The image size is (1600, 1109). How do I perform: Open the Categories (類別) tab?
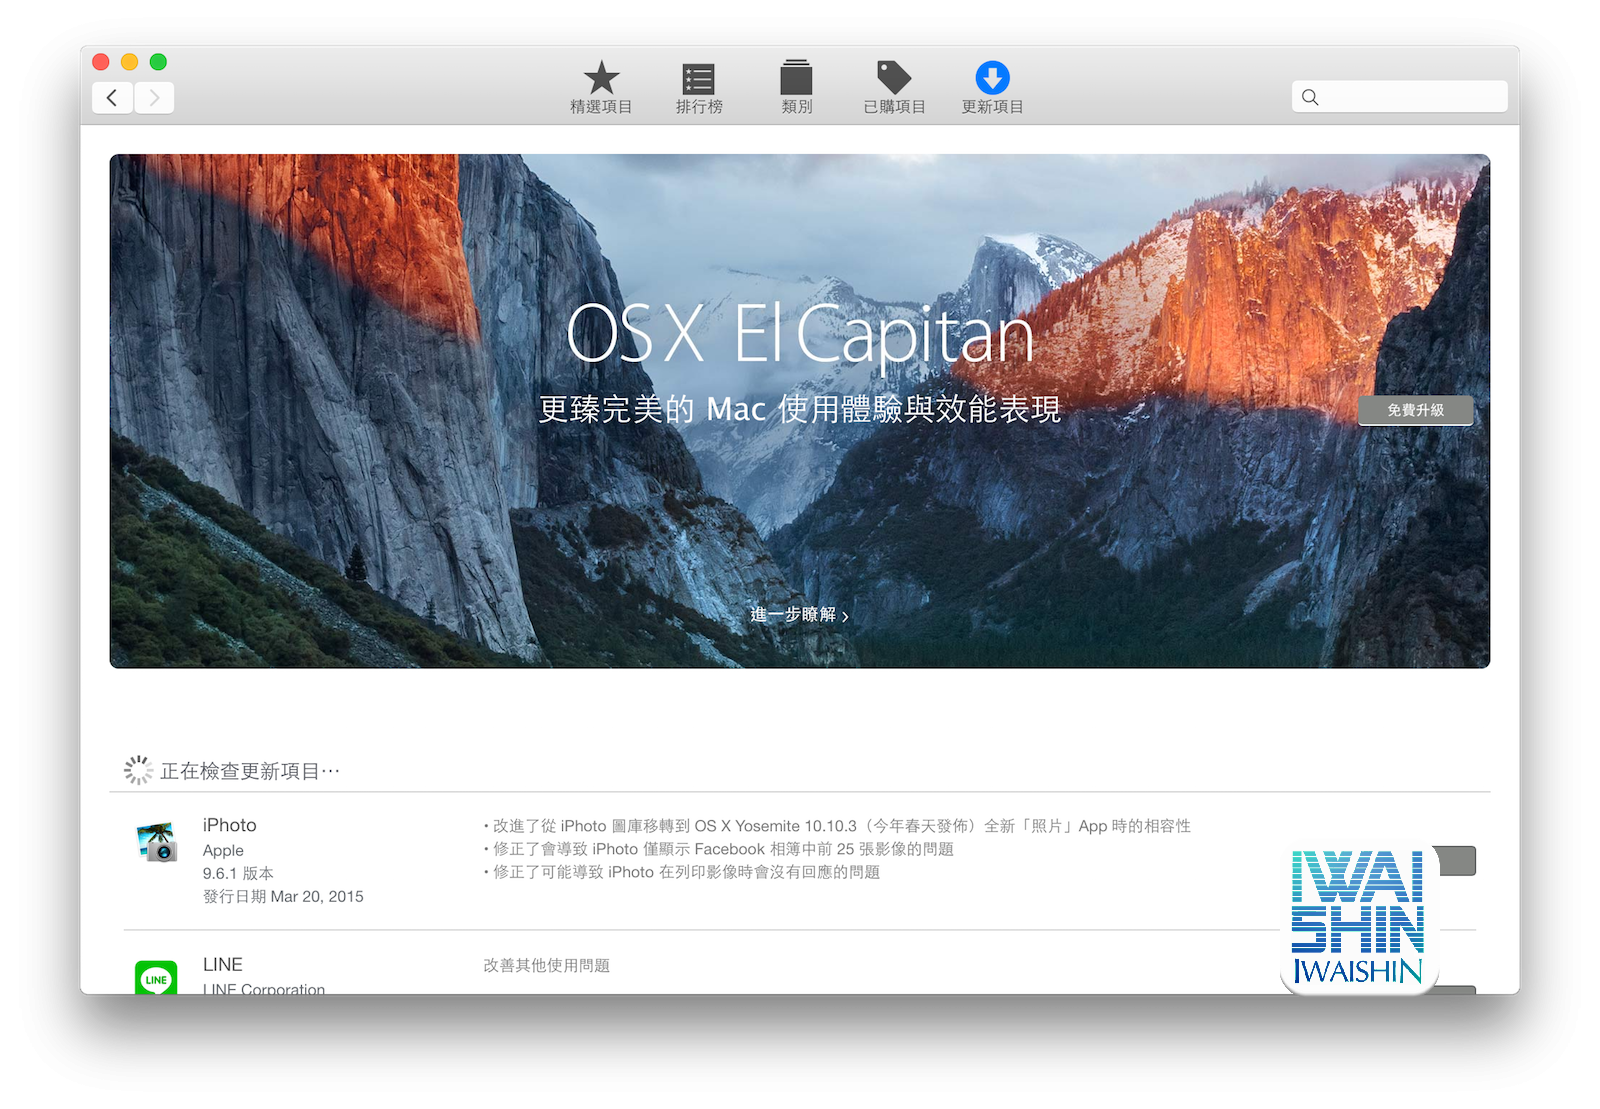[796, 88]
